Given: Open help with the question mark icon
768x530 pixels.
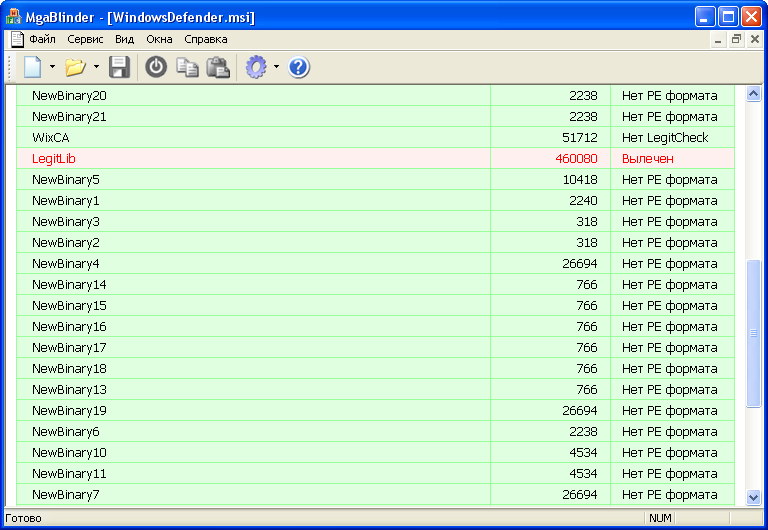Looking at the screenshot, I should [x=299, y=67].
